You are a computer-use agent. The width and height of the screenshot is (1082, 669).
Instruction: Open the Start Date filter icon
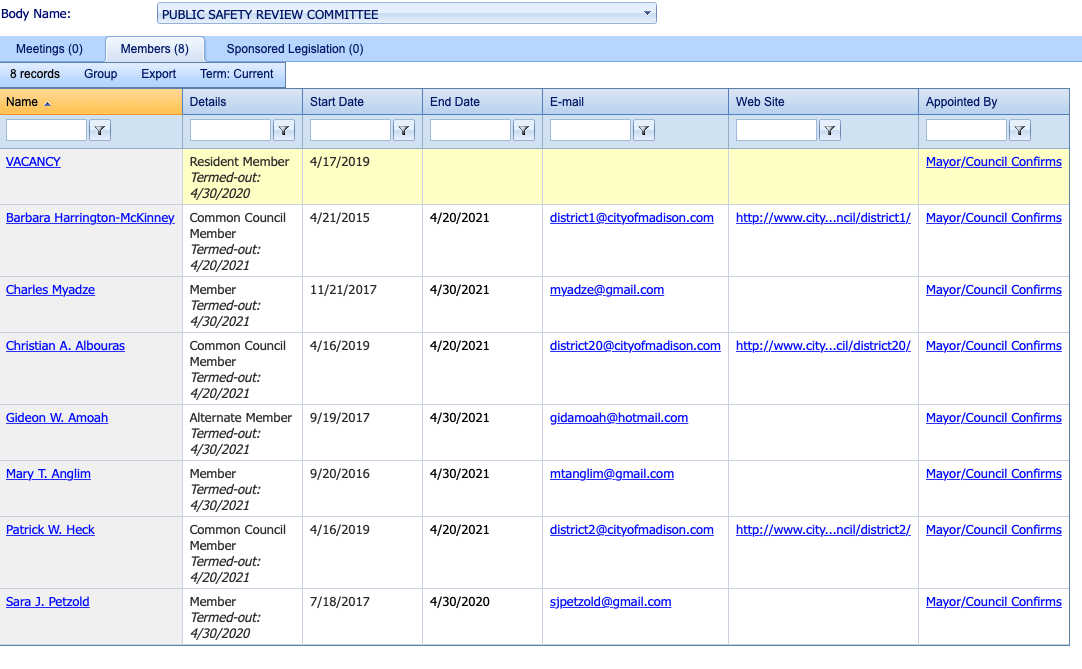click(x=404, y=130)
